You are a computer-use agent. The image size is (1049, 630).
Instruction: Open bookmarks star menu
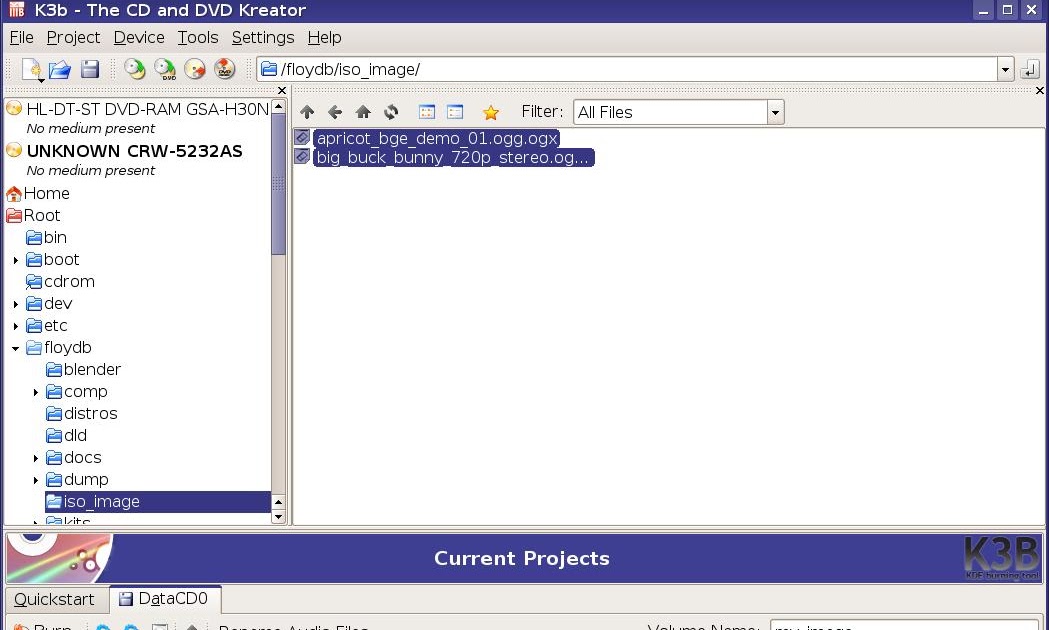coord(491,112)
